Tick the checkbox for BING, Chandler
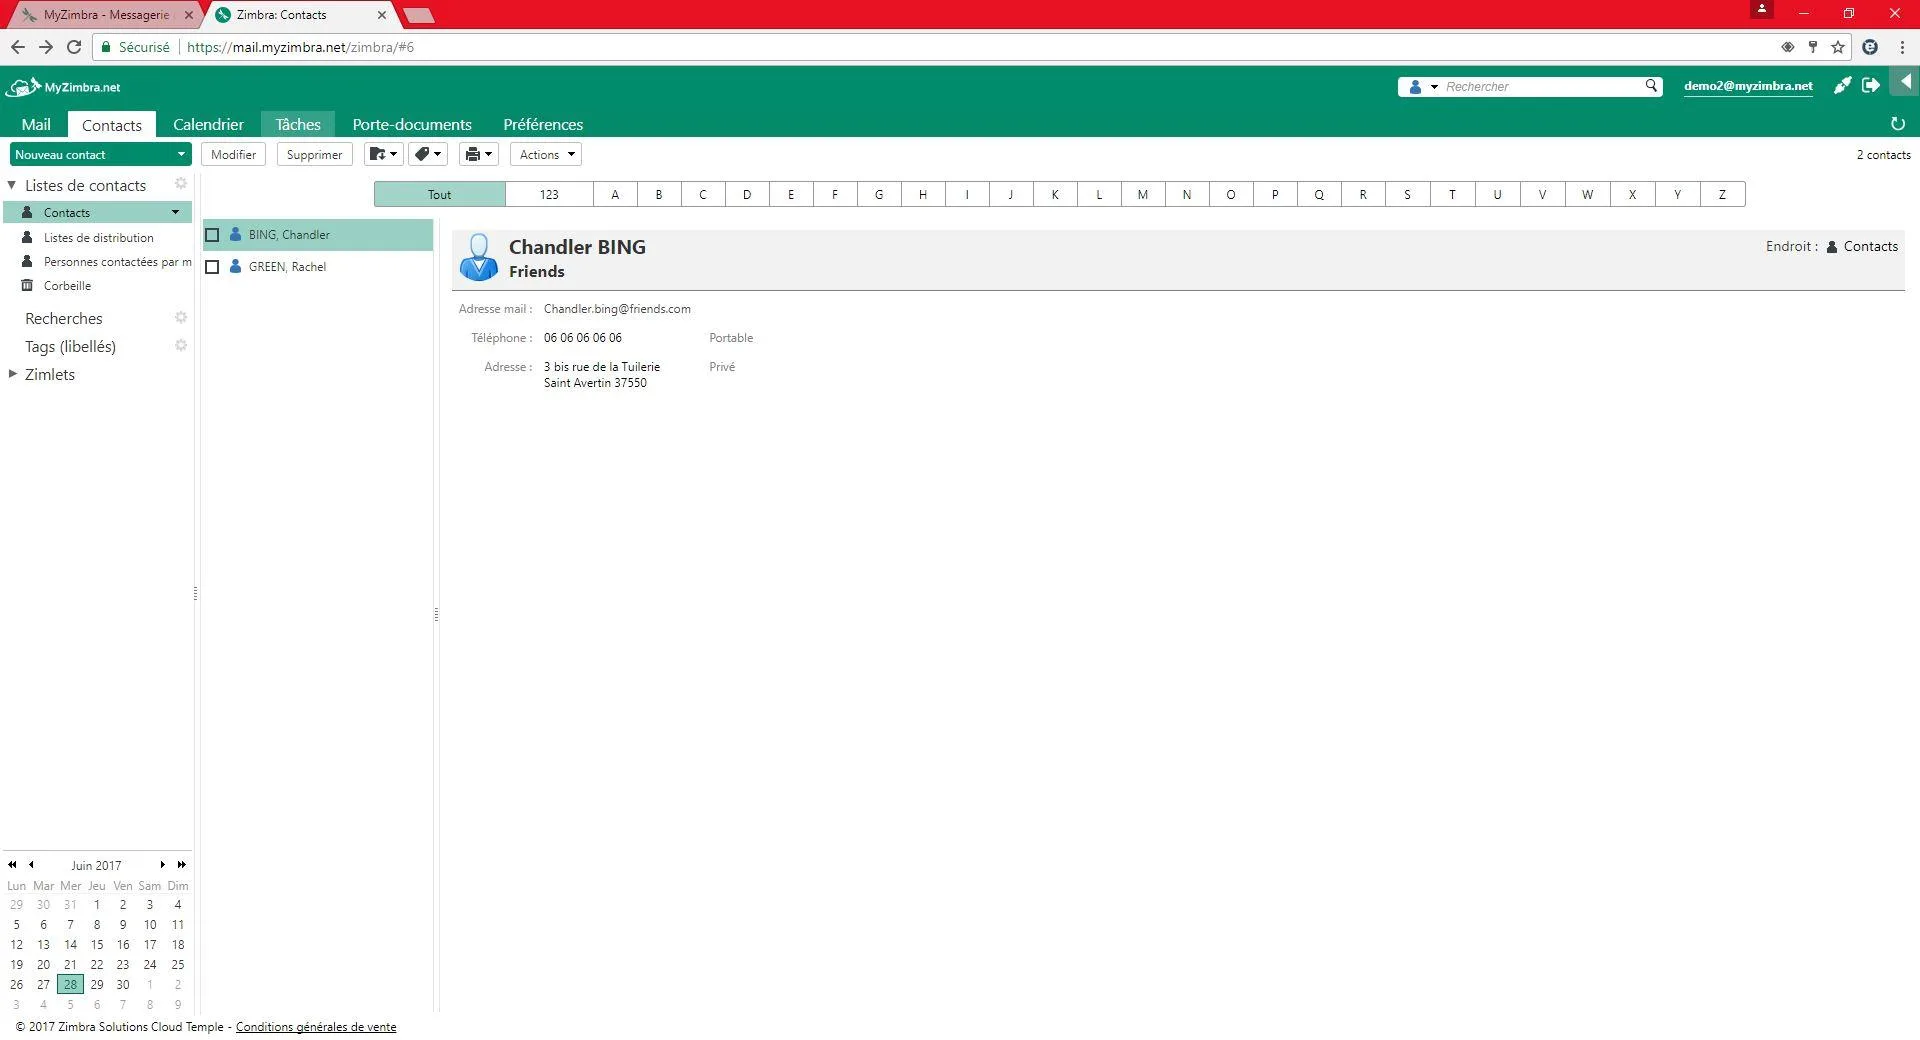This screenshot has height=1040, width=1920. (x=212, y=235)
